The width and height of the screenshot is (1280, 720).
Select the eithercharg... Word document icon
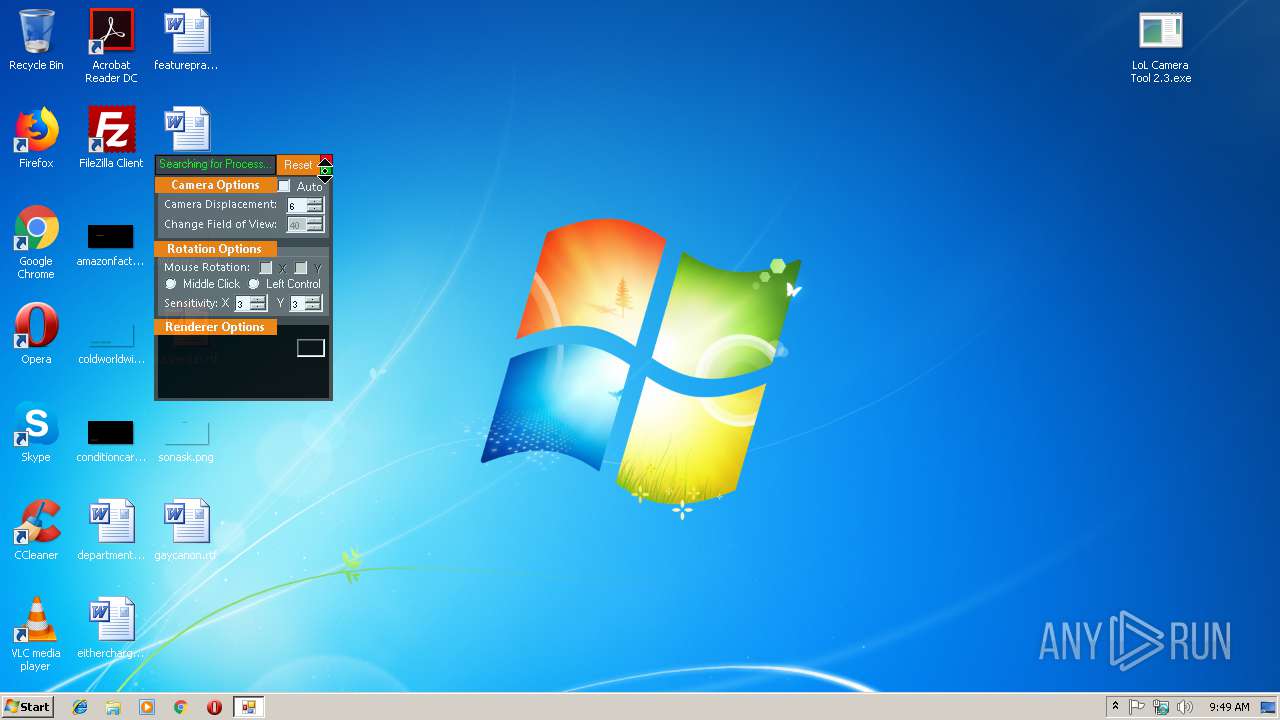click(111, 628)
